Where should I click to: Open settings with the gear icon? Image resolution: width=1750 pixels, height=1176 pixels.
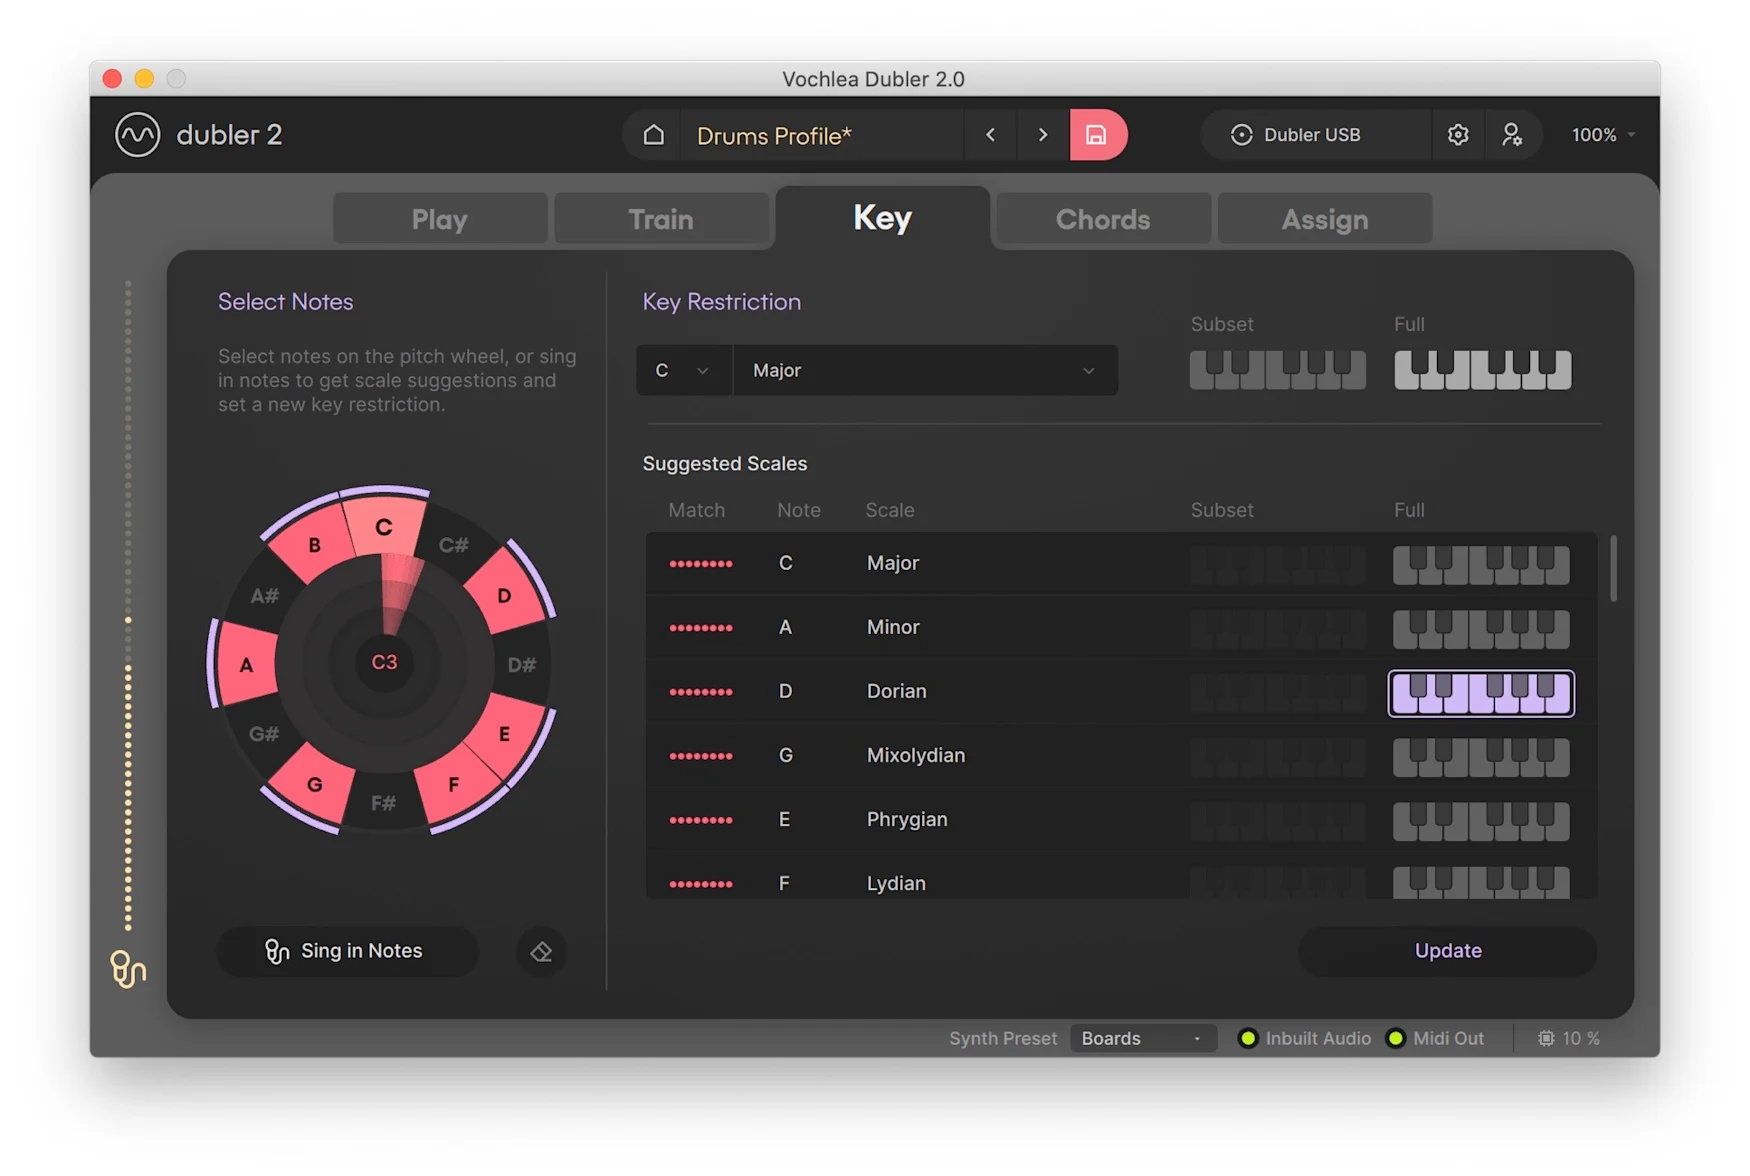click(x=1457, y=135)
